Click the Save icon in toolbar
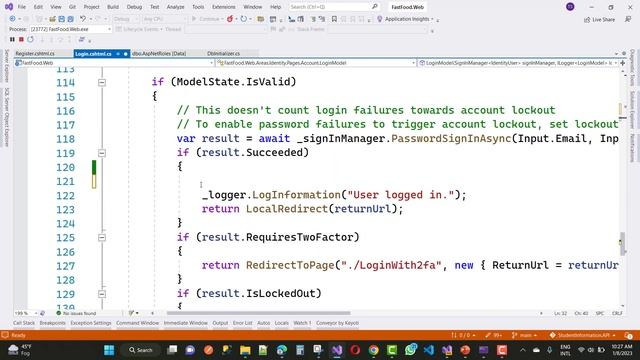The image size is (640, 360). (x=61, y=19)
